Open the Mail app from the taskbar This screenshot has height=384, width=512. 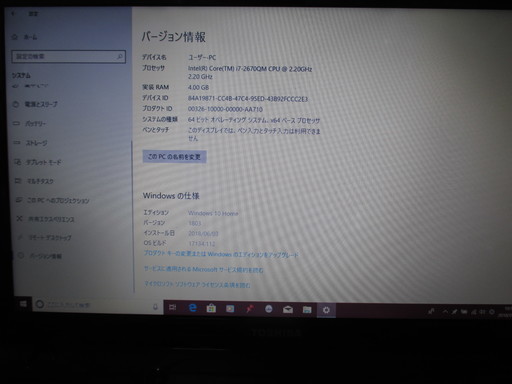288,310
